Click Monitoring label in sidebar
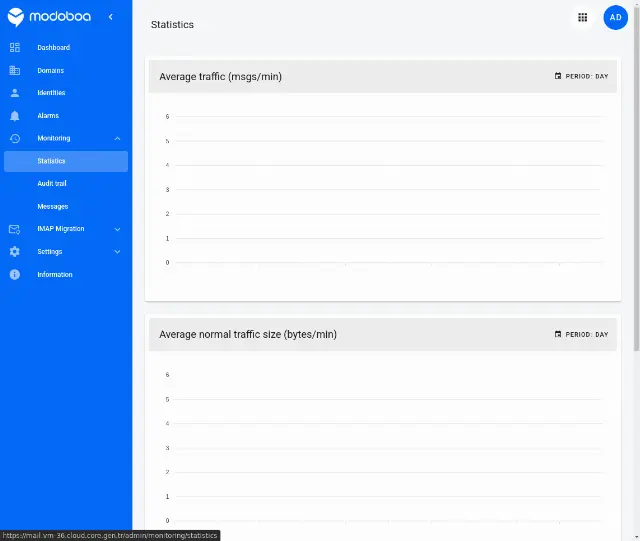 53,138
